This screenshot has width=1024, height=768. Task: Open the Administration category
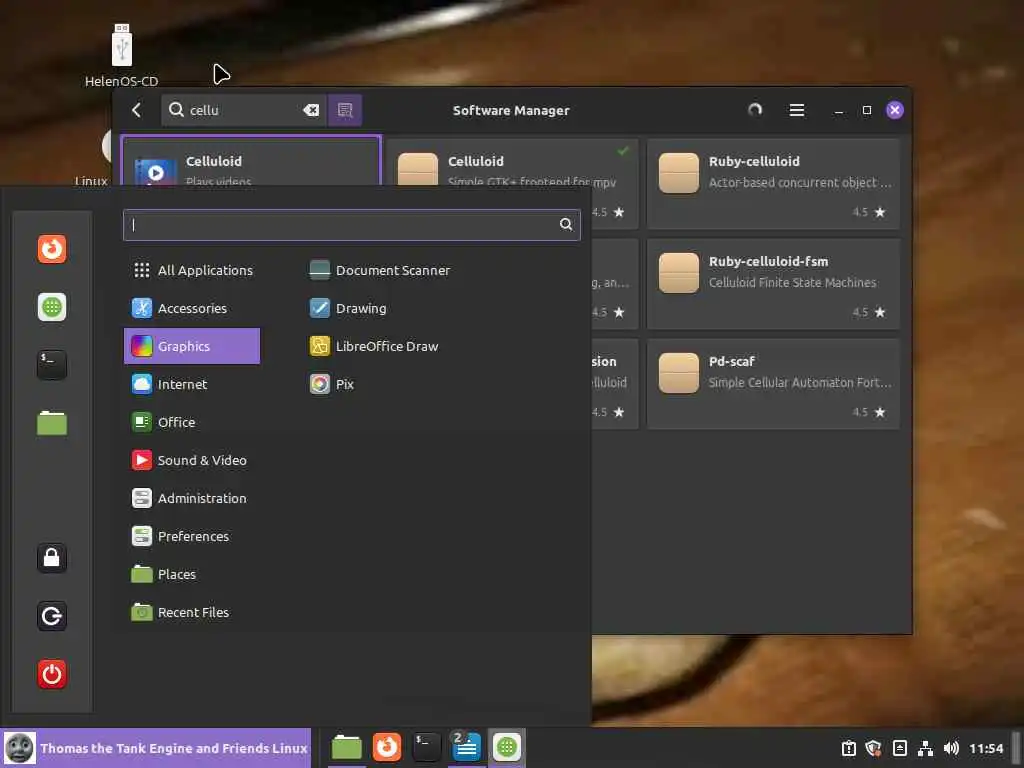[192, 498]
